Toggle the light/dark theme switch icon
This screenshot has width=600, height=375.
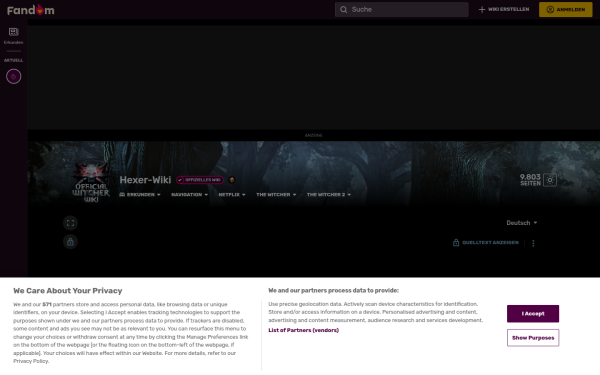[550, 180]
